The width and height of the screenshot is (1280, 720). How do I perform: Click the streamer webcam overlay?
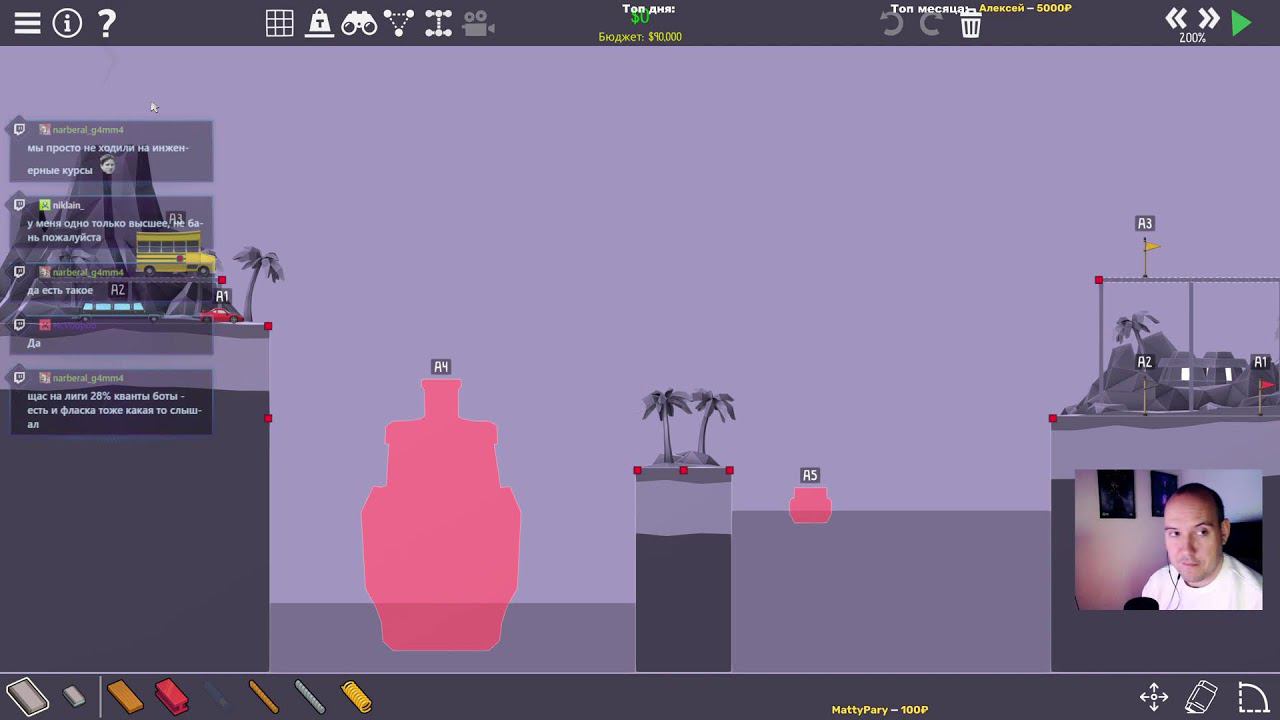1168,540
